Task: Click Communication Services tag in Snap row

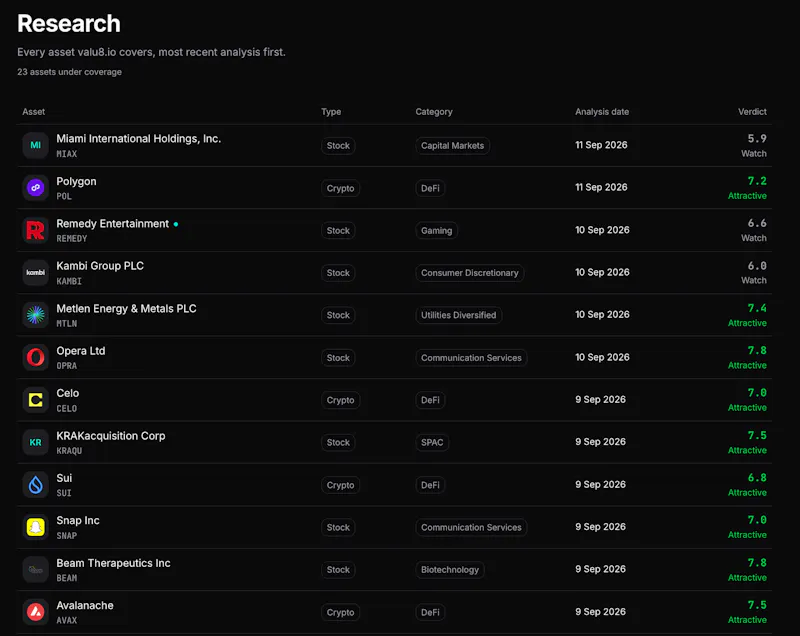Action: click(471, 527)
